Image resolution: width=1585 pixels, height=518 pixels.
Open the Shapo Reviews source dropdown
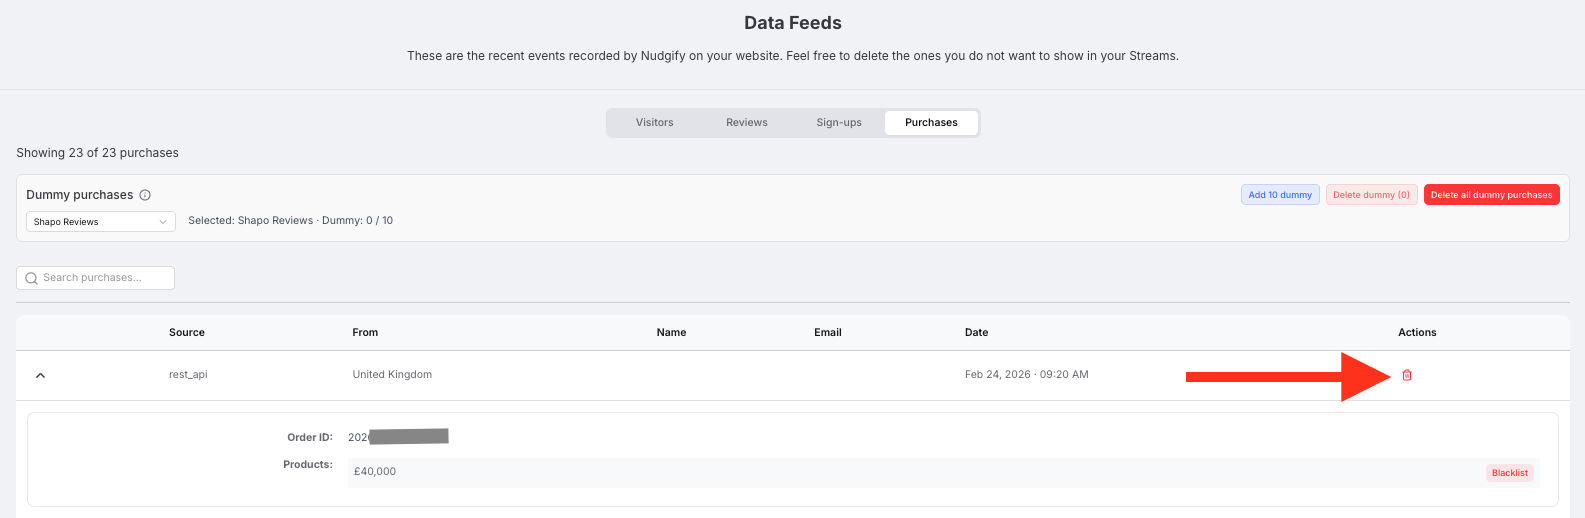coord(100,222)
